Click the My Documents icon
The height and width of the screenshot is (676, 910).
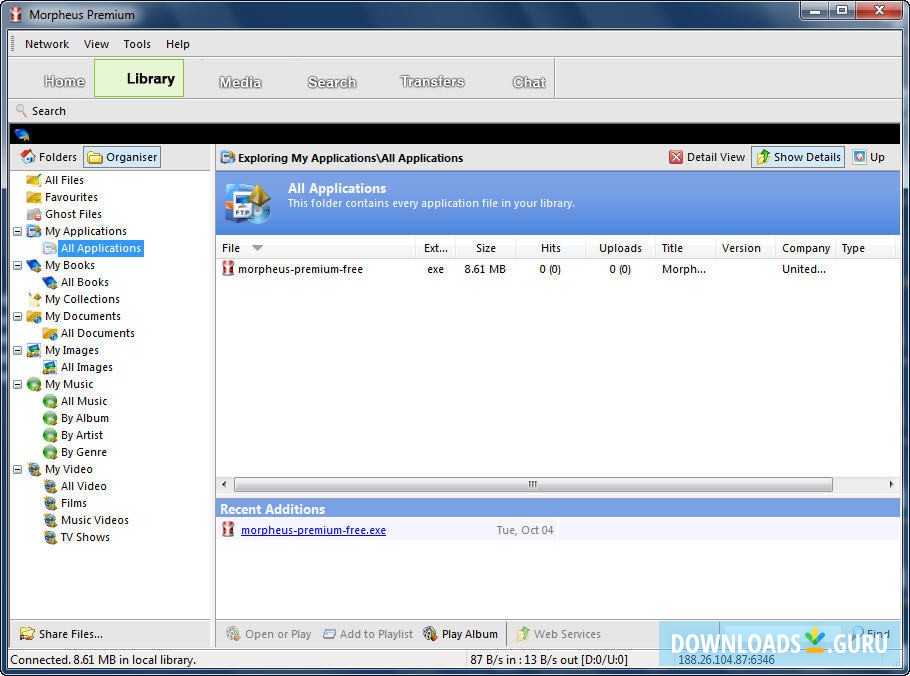[34, 316]
